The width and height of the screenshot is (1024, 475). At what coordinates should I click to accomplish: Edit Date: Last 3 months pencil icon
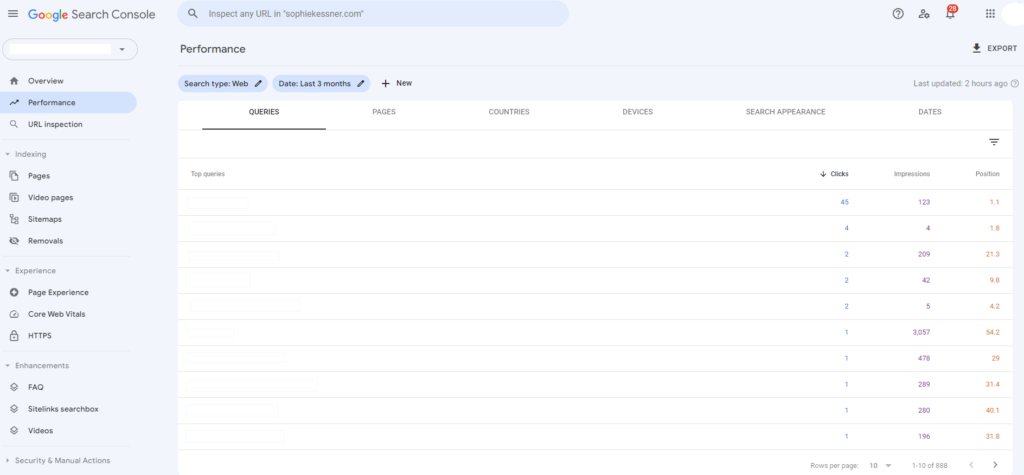click(360, 84)
